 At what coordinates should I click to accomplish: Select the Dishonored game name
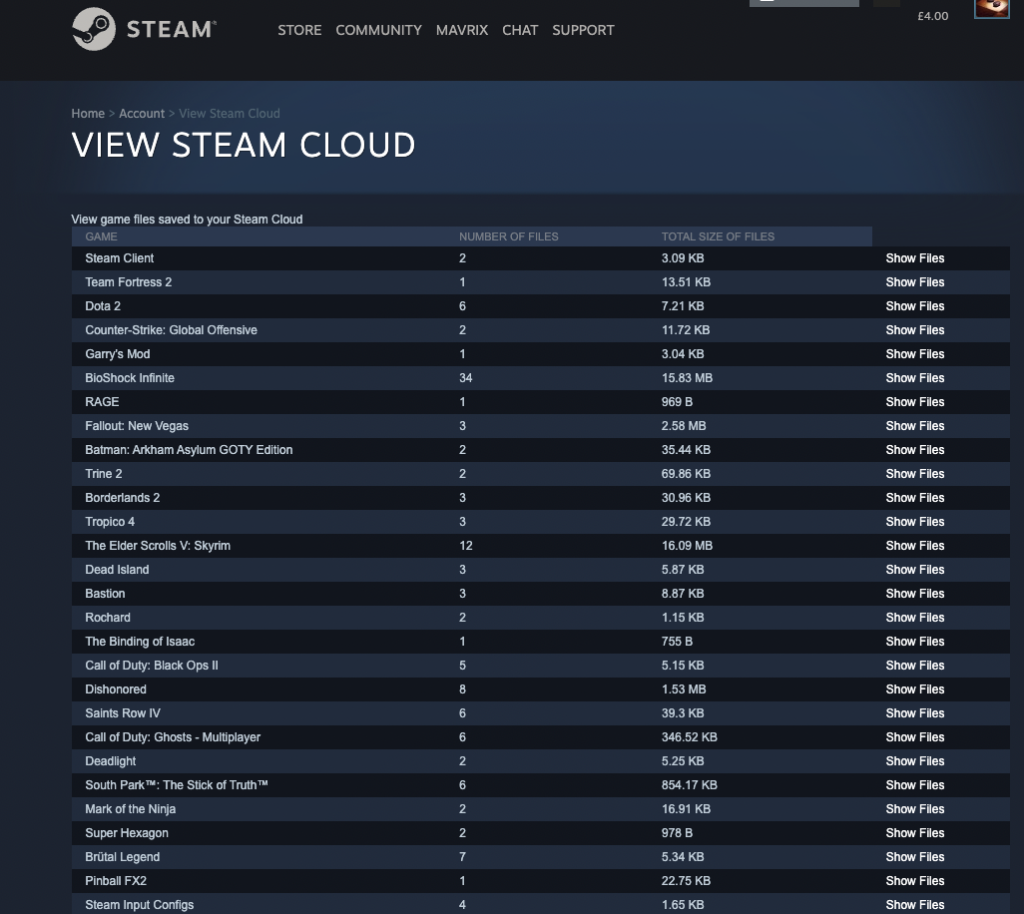[x=116, y=689]
